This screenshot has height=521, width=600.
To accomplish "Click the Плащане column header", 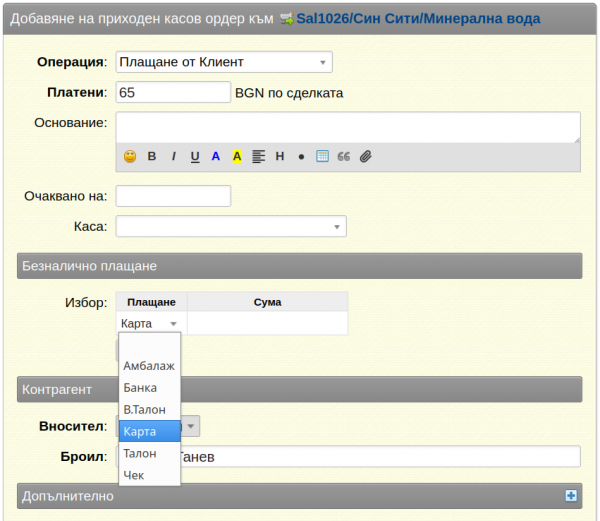I will [x=152, y=302].
